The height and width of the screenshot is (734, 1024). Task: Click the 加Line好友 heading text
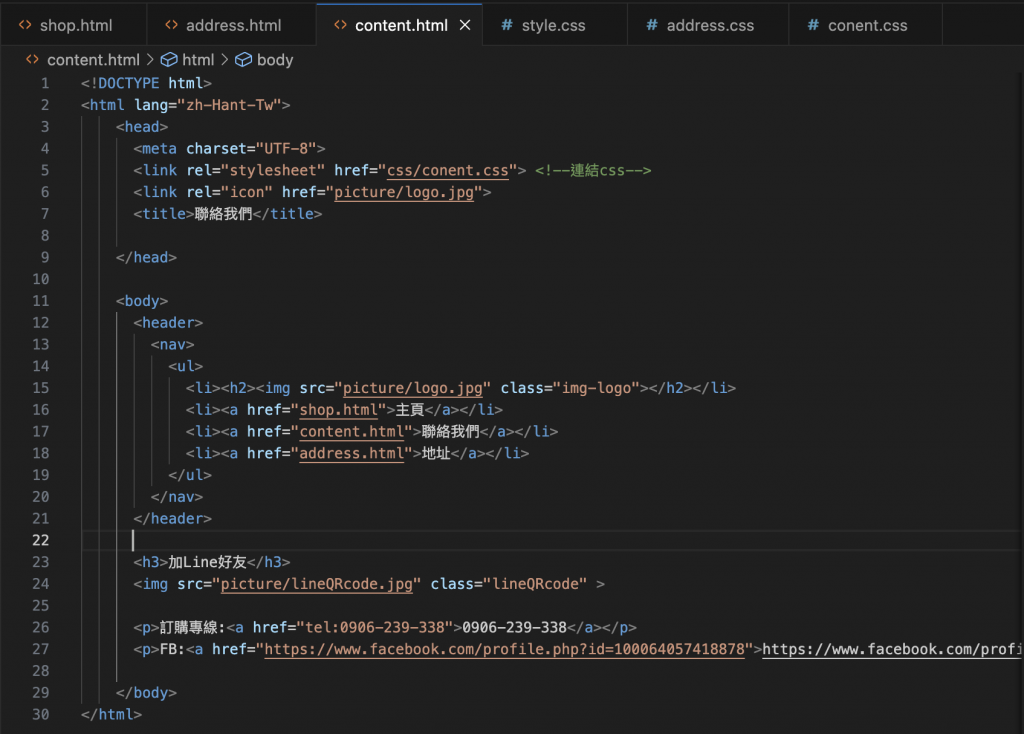(x=208, y=562)
